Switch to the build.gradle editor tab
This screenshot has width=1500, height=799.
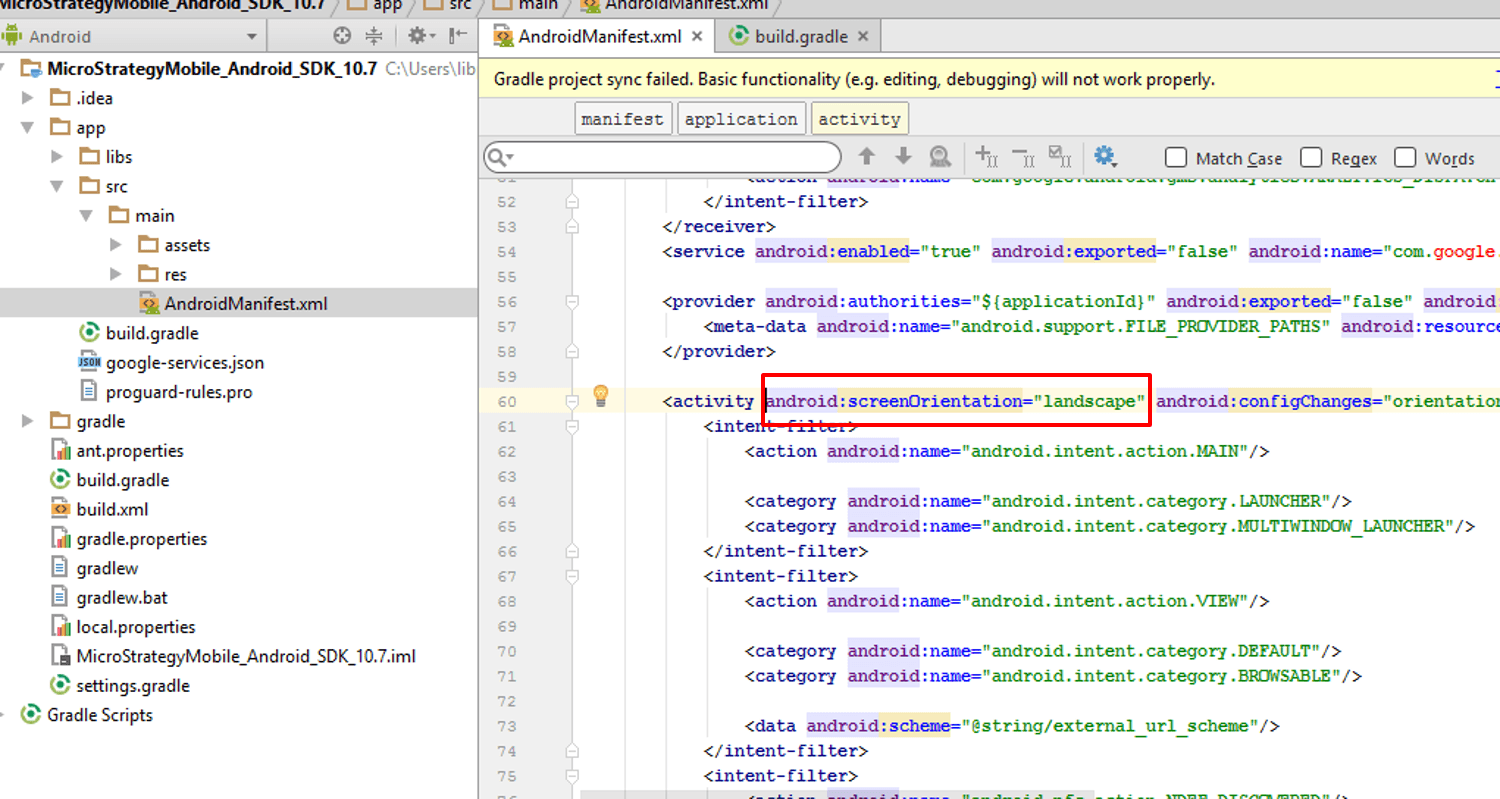point(800,37)
